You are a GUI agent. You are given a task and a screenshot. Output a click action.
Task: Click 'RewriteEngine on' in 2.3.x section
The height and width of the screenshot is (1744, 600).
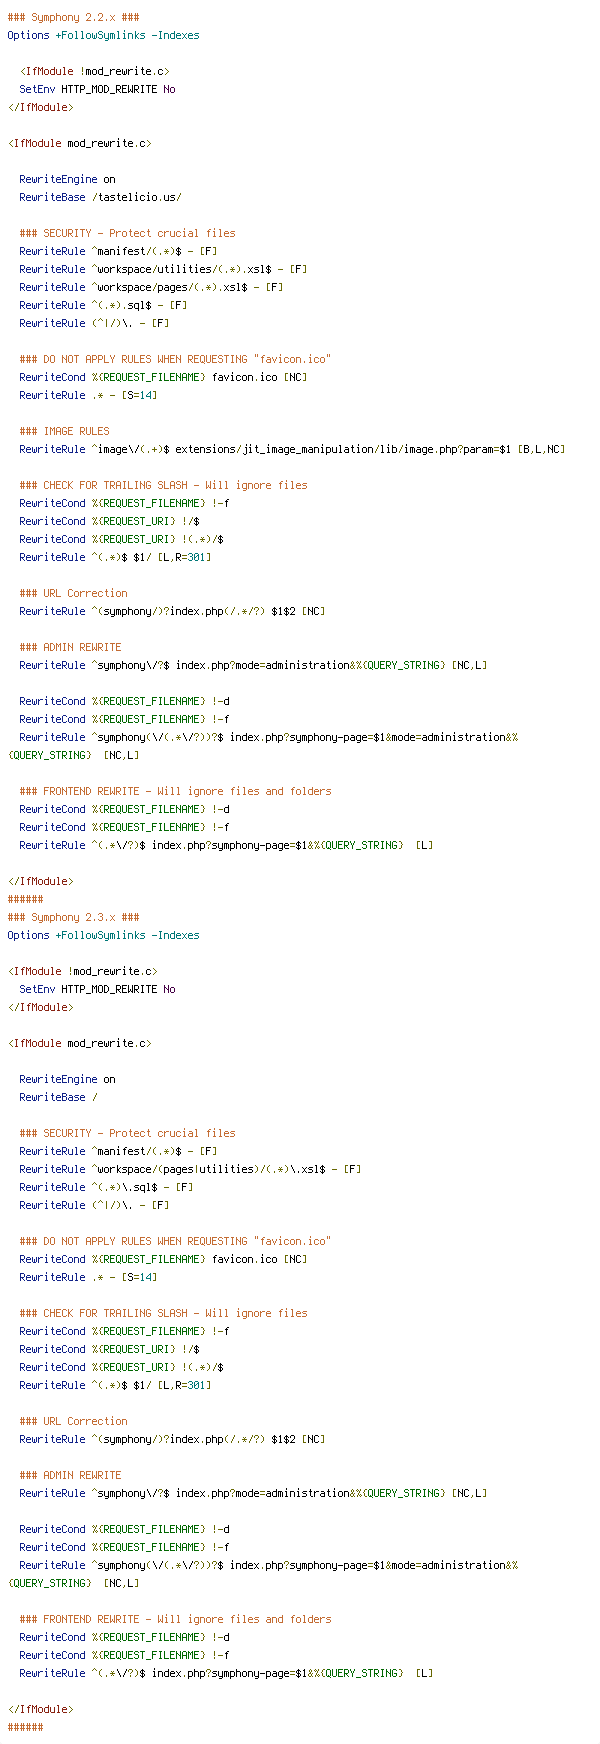[x=67, y=1079]
